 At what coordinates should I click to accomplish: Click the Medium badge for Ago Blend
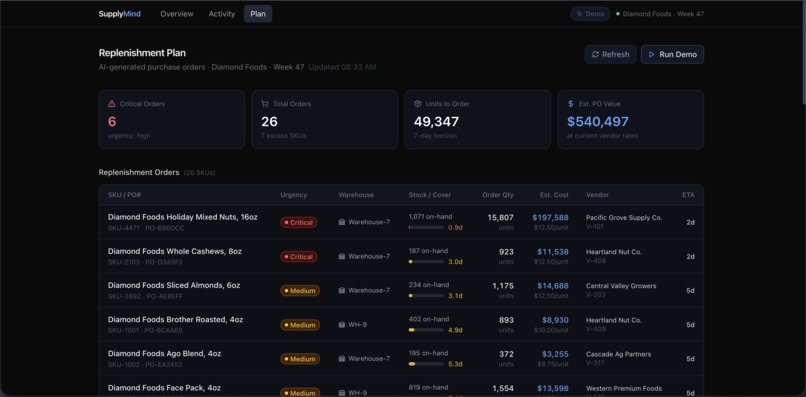tap(300, 359)
